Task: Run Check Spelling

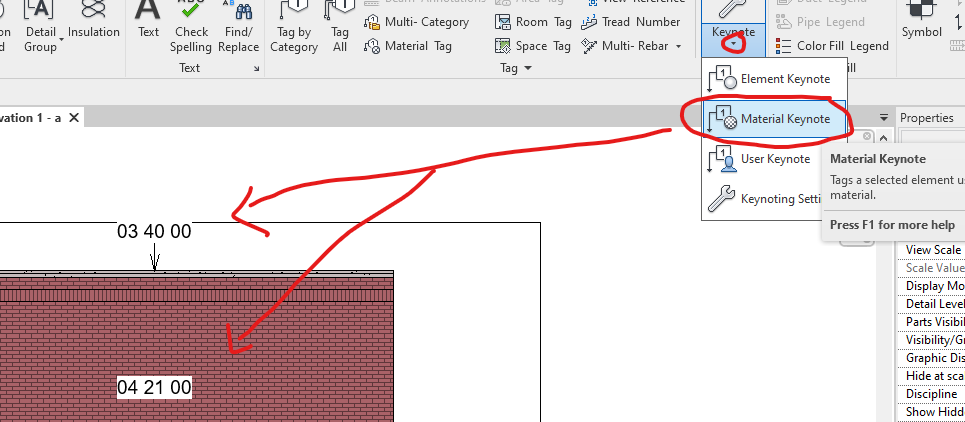Action: click(x=191, y=26)
